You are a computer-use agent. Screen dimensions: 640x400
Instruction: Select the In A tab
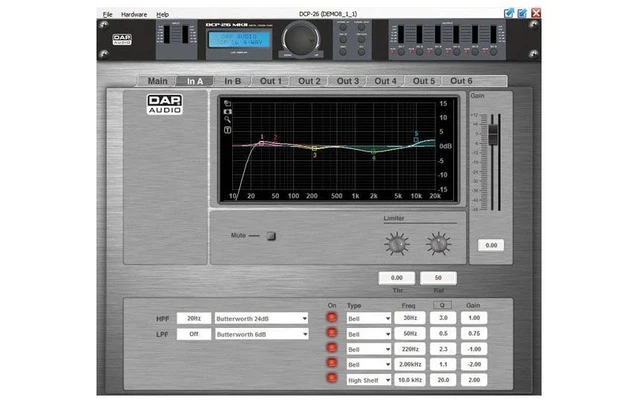(x=195, y=81)
